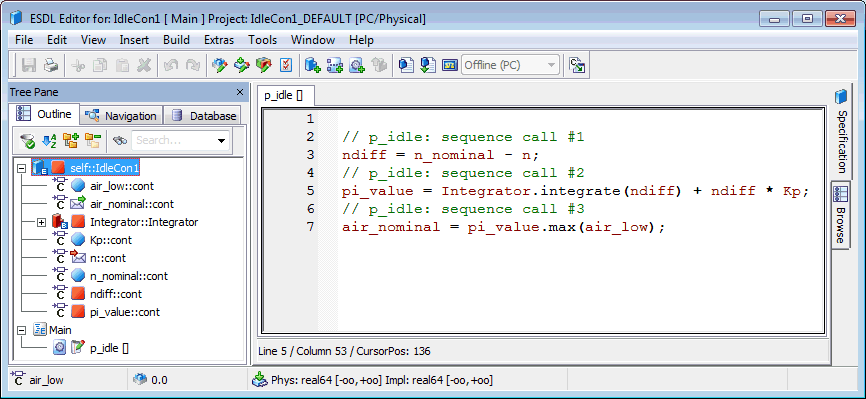Click the filter funnel icon in Outline toolbar
The height and width of the screenshot is (399, 866).
point(27,141)
